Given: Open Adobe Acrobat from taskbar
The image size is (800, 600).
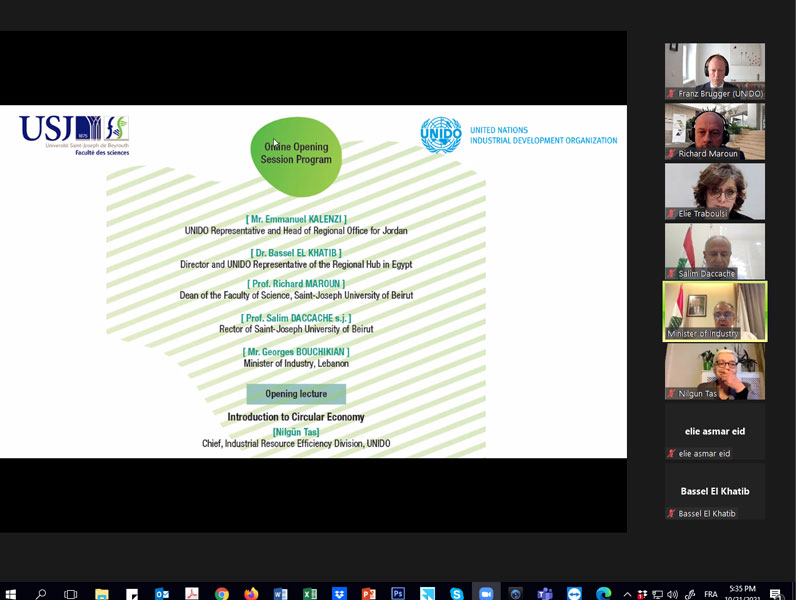Looking at the screenshot, I should point(192,593).
